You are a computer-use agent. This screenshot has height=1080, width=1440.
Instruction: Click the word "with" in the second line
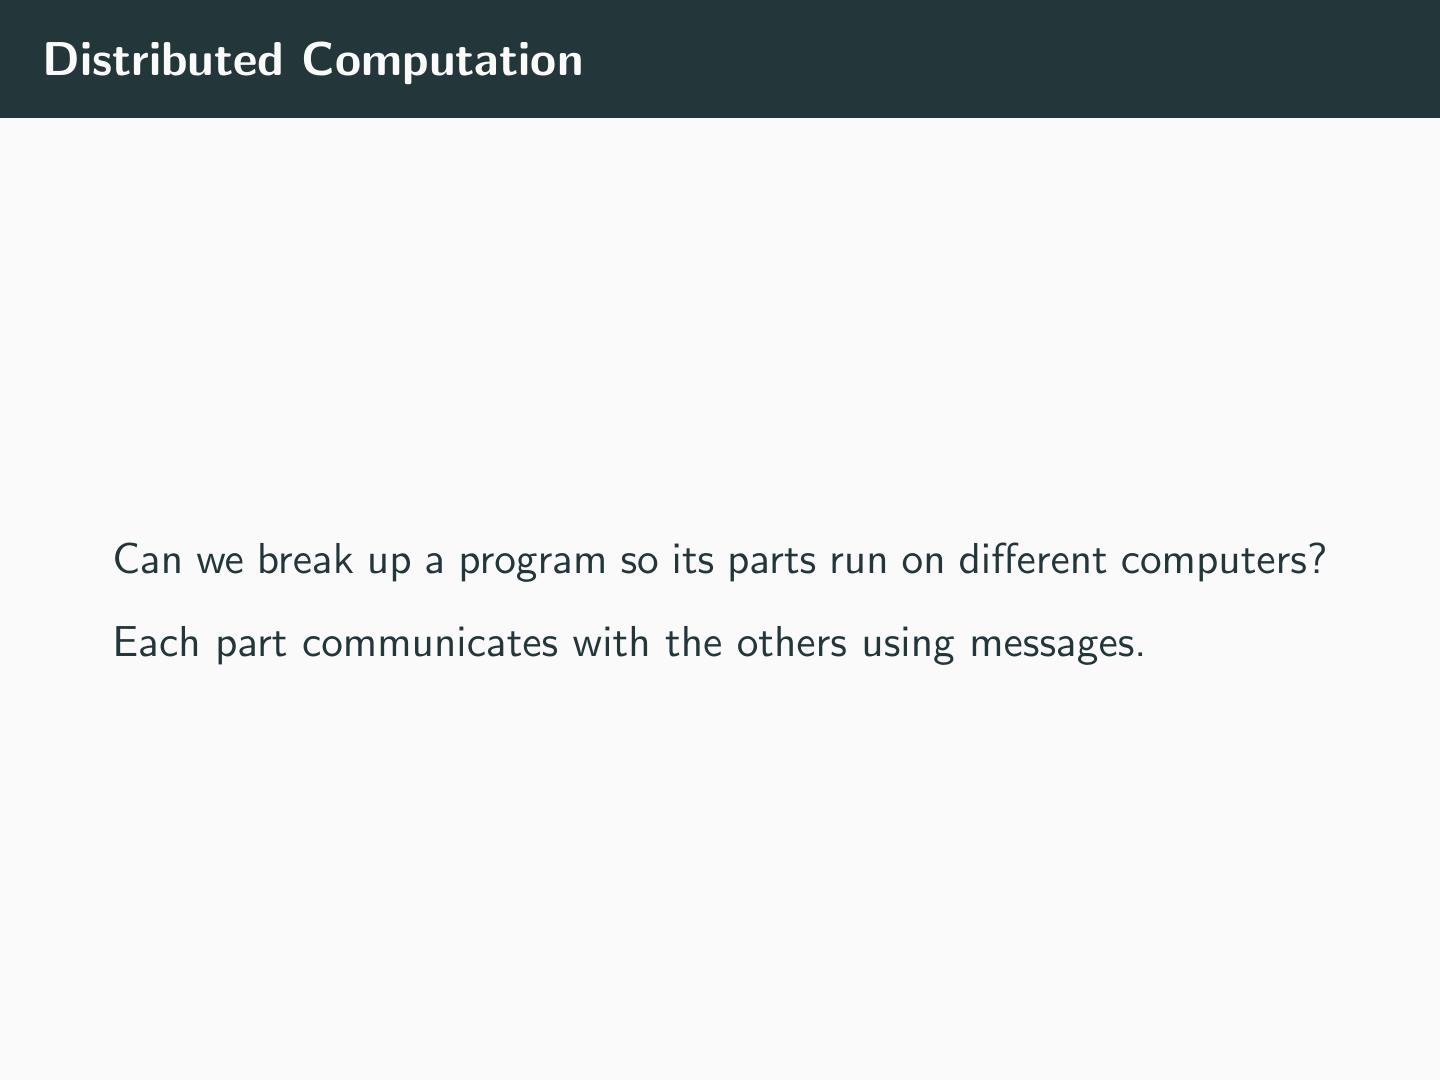[x=611, y=643]
